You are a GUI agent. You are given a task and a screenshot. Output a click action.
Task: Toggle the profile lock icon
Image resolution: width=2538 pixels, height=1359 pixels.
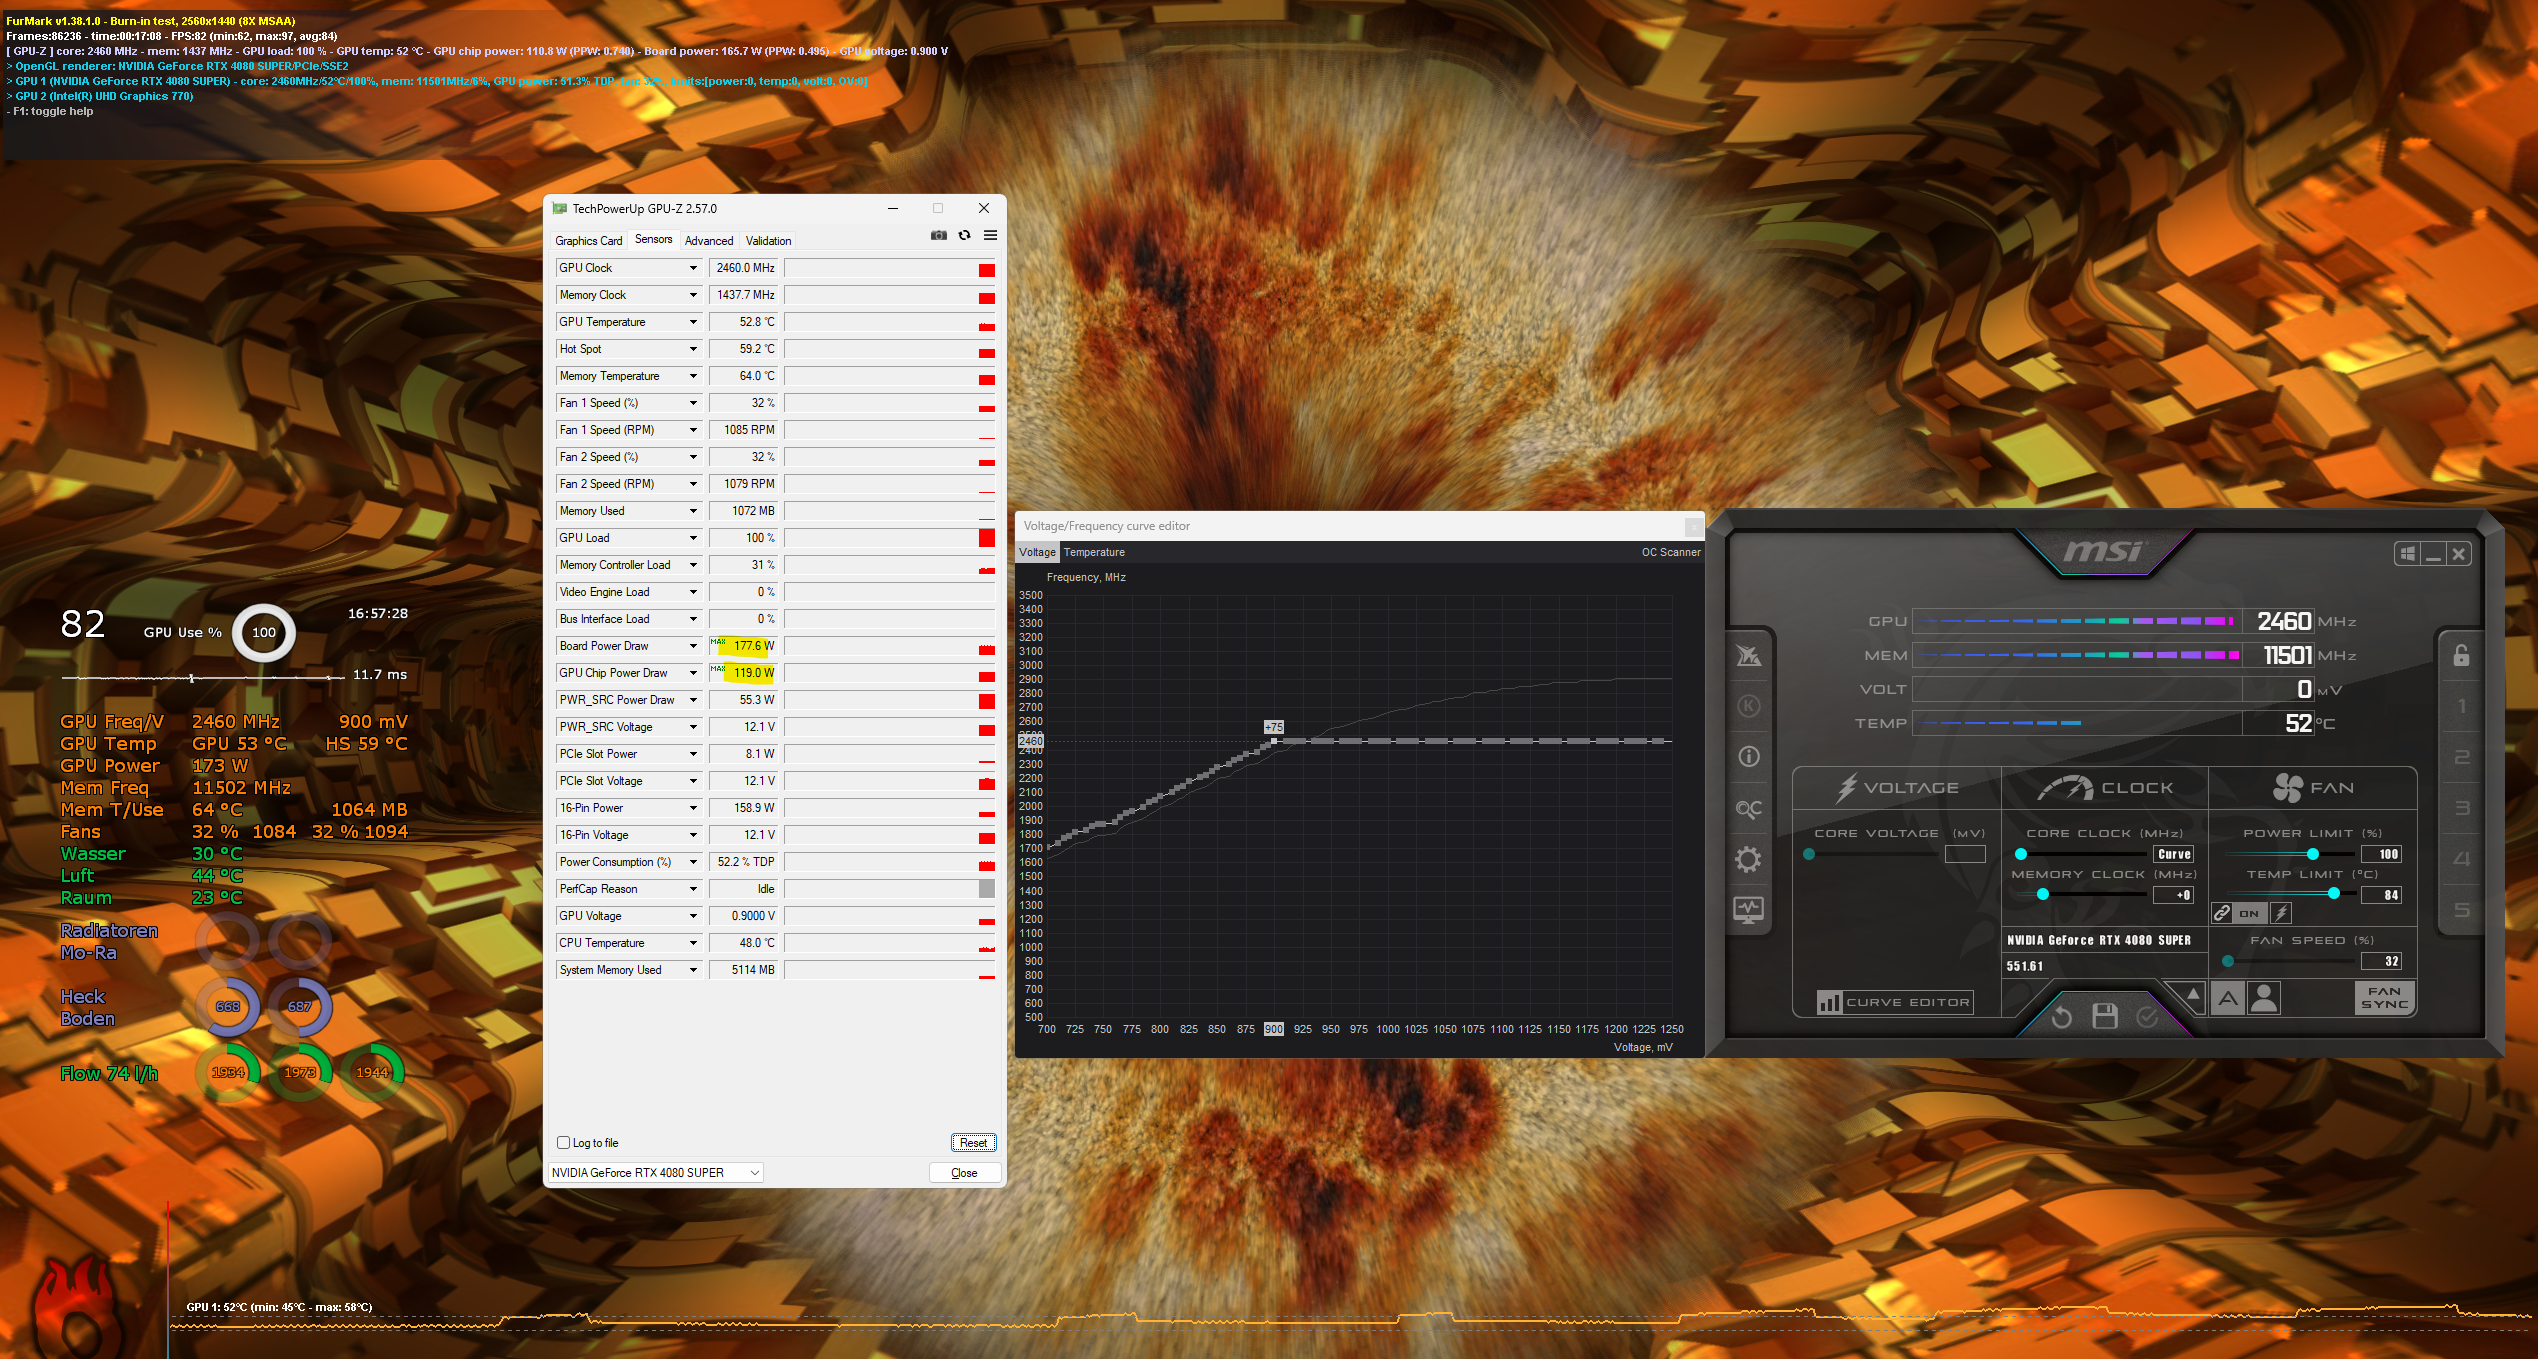click(x=2461, y=655)
